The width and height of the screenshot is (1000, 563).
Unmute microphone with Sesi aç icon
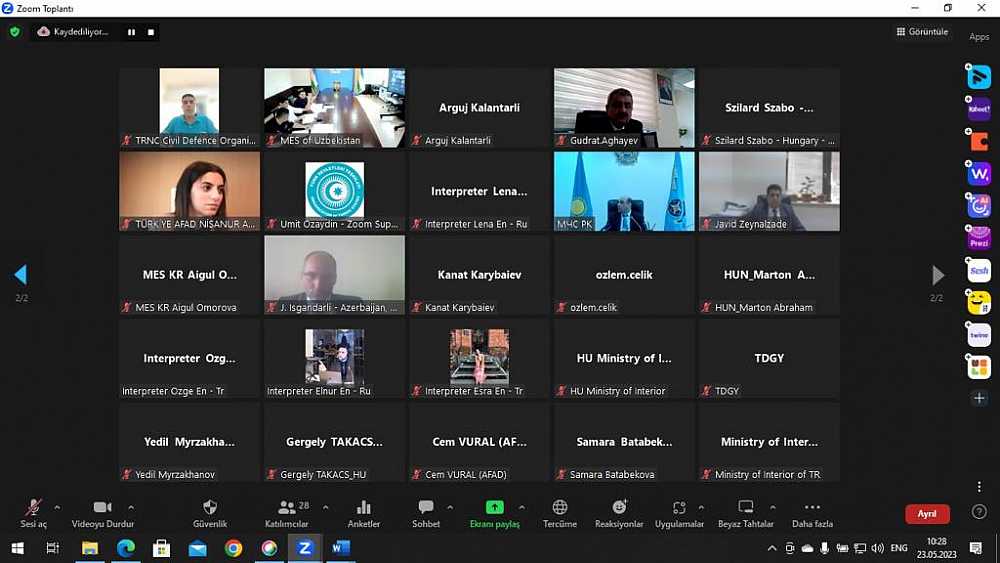click(x=33, y=508)
